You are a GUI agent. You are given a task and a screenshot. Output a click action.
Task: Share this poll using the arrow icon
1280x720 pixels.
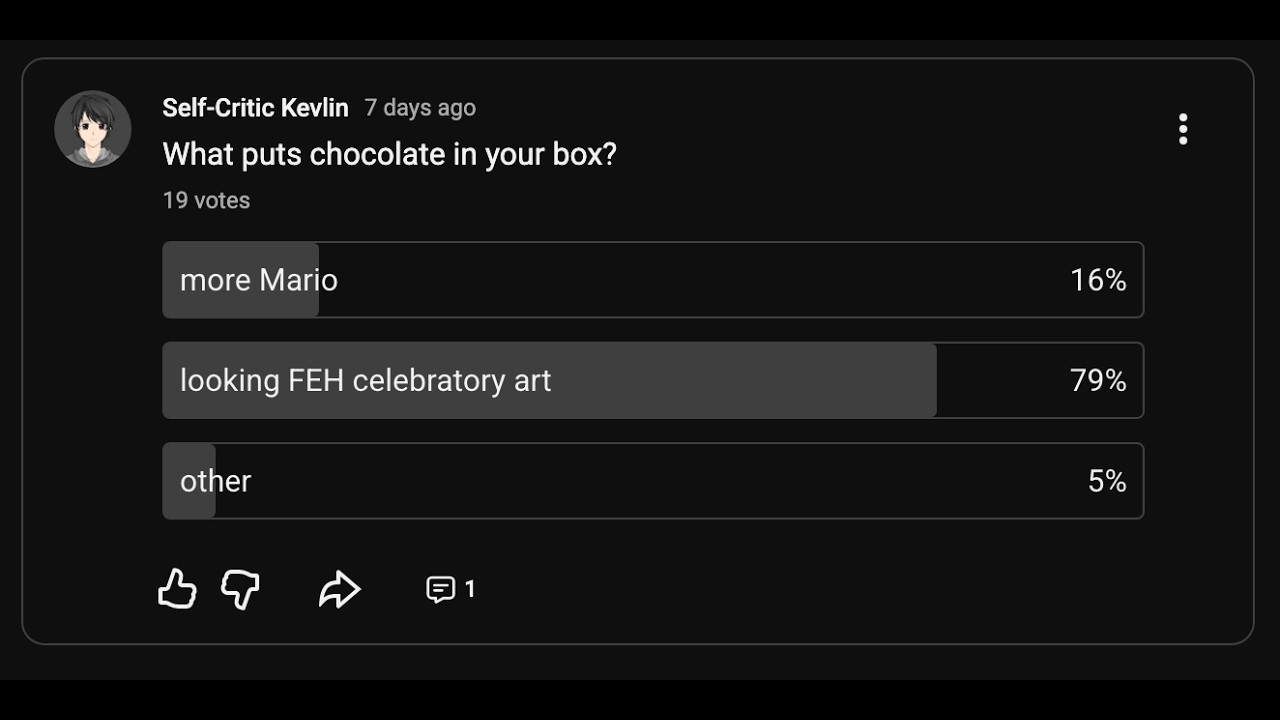(x=339, y=589)
